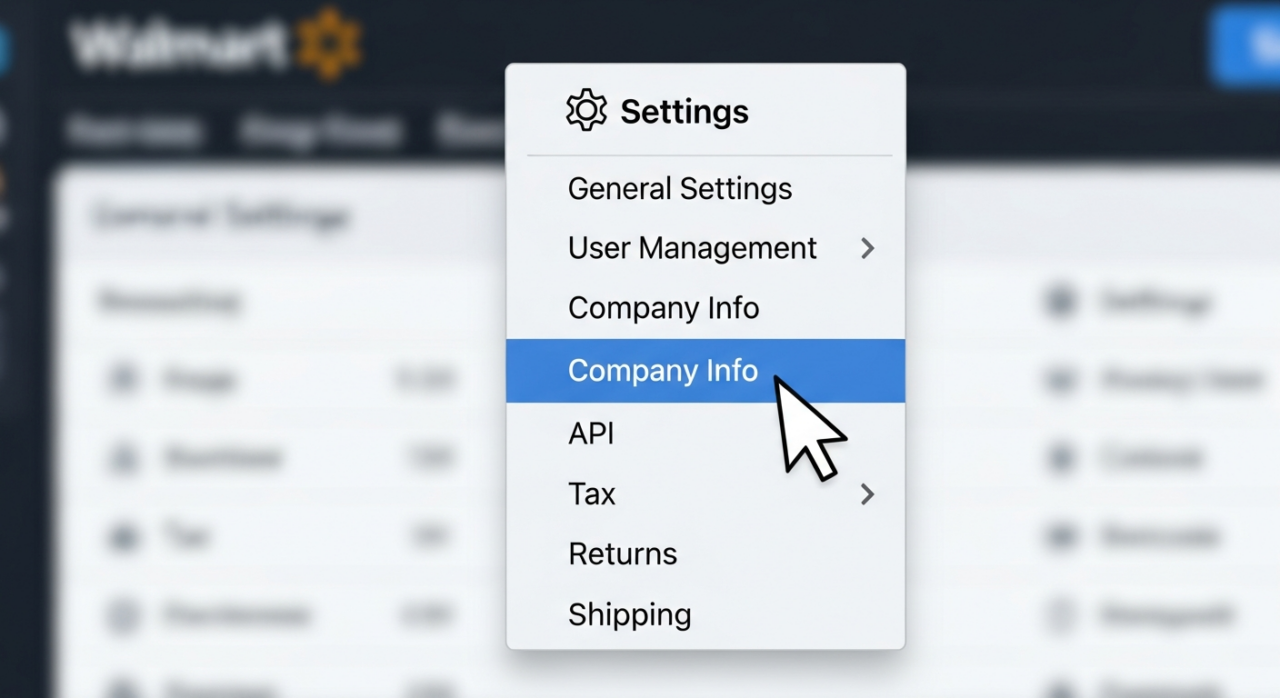
Task: Open Returns from the Settings menu
Action: pyautogui.click(x=622, y=553)
